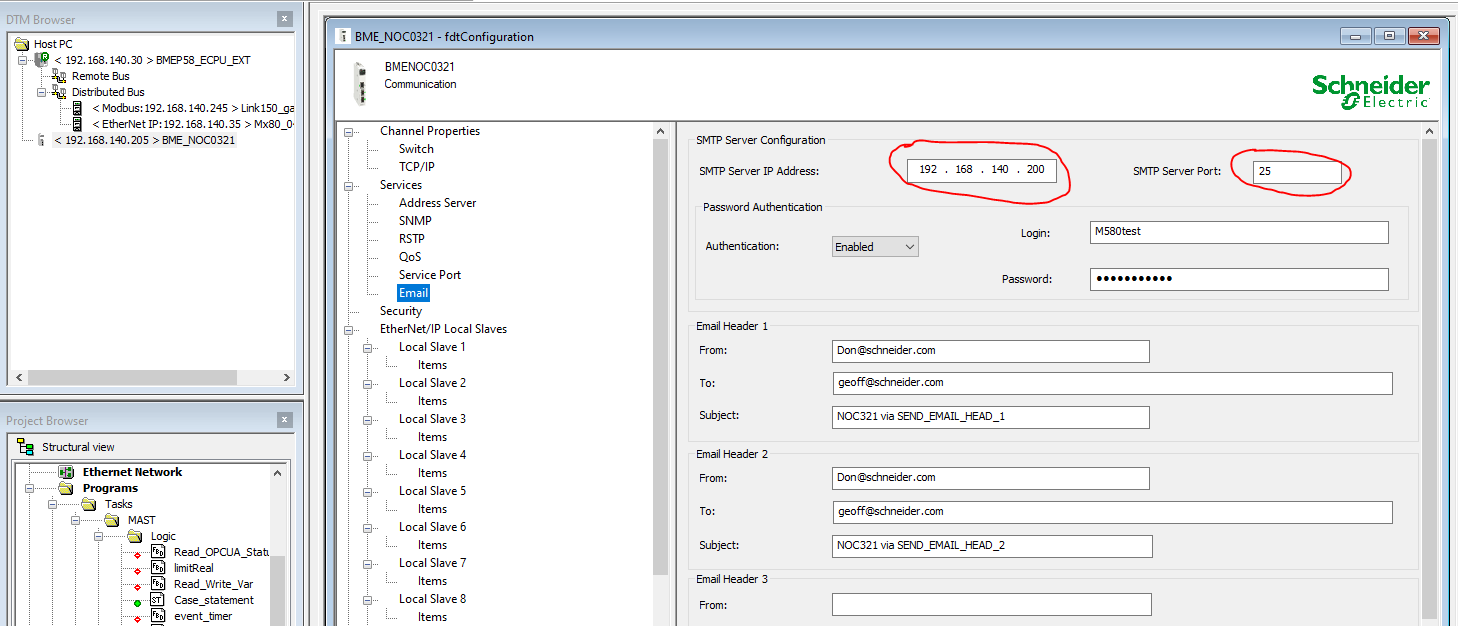The width and height of the screenshot is (1458, 626).
Task: Click the Remote Bus network icon
Action: tap(60, 76)
